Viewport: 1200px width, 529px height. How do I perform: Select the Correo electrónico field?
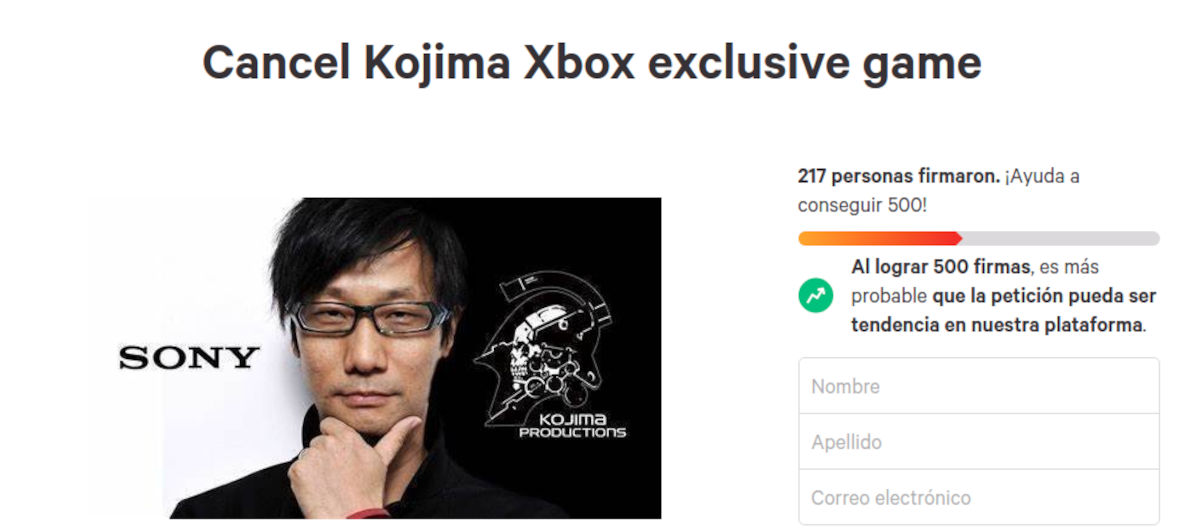point(978,497)
